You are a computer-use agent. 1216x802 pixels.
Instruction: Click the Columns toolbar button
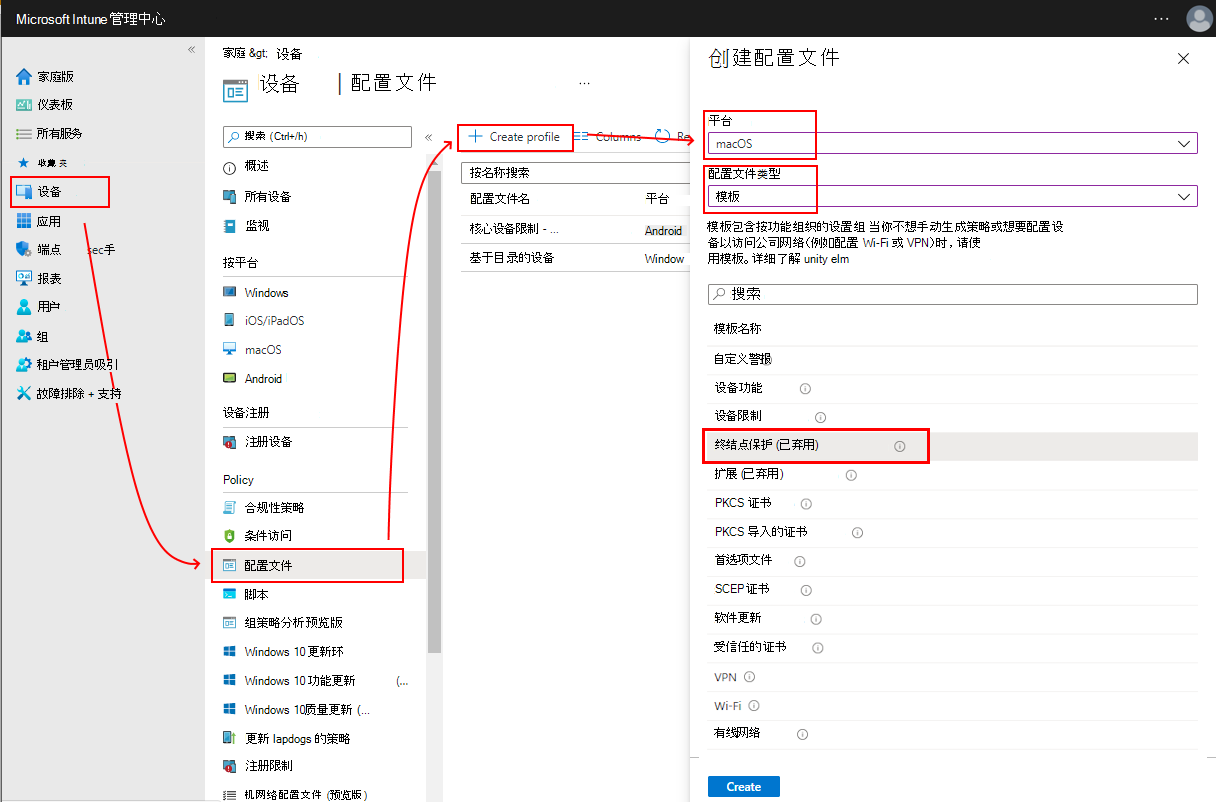608,137
